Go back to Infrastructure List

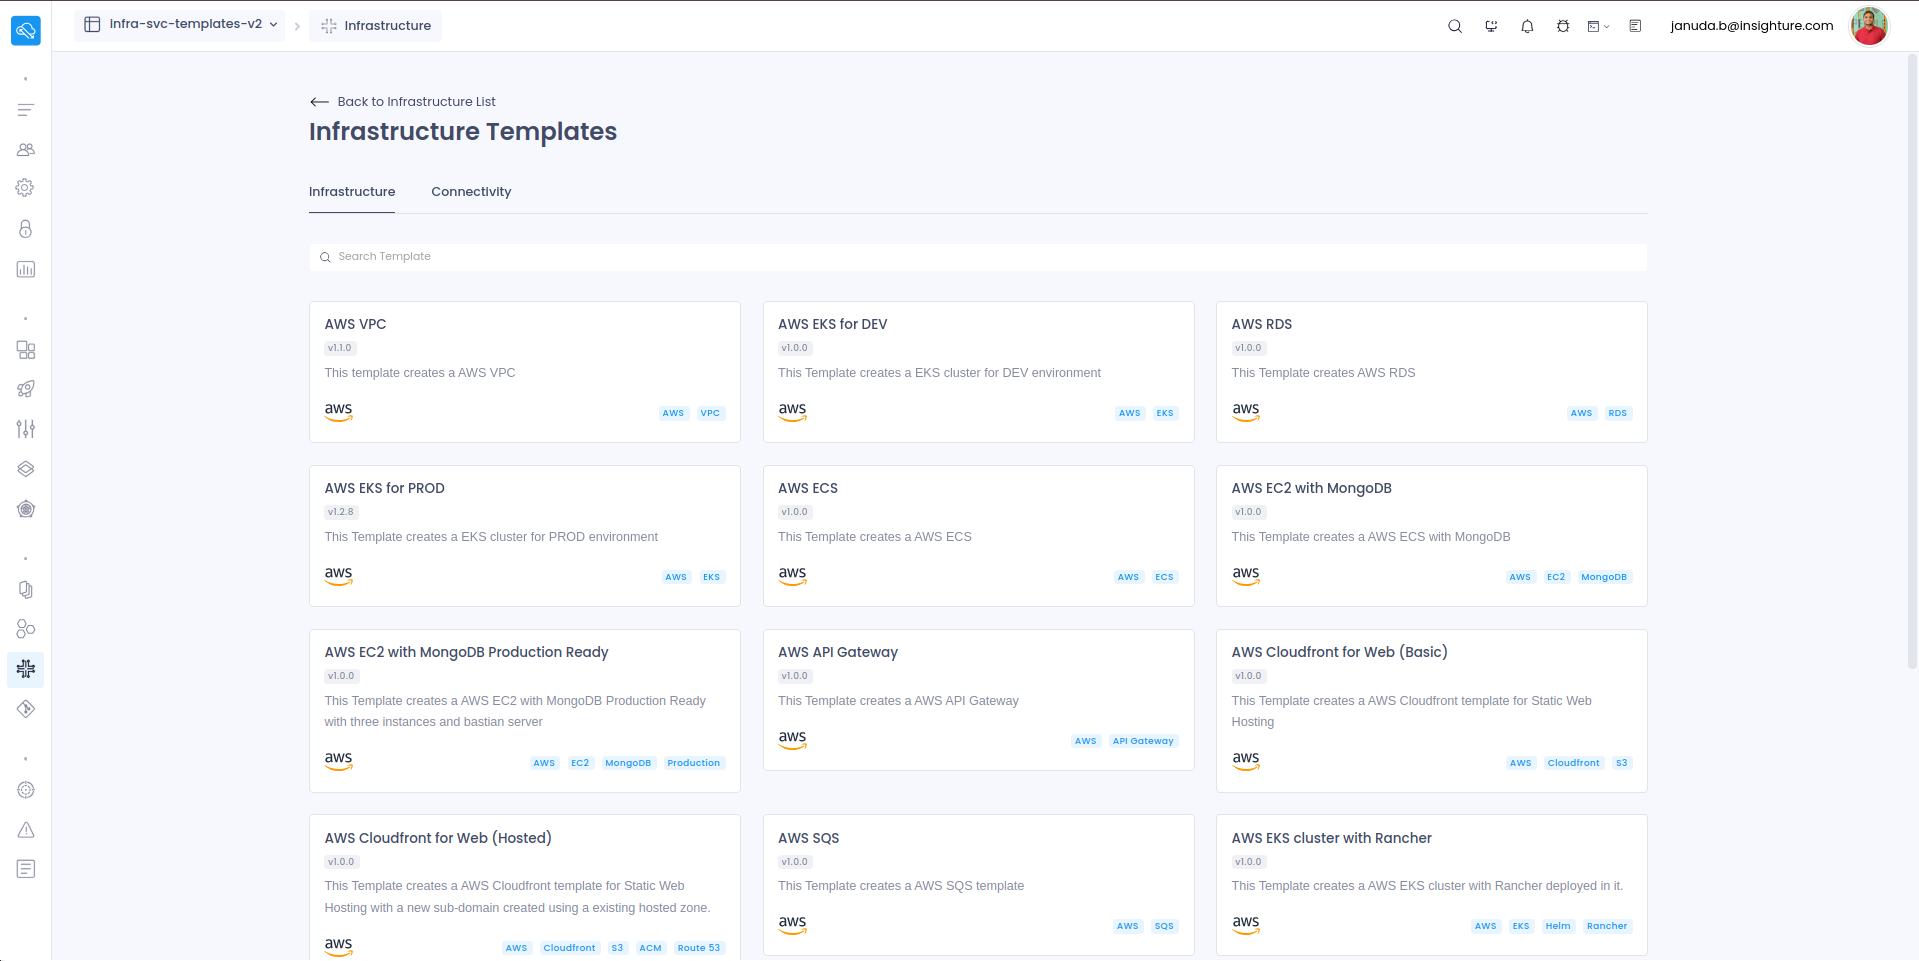403,102
